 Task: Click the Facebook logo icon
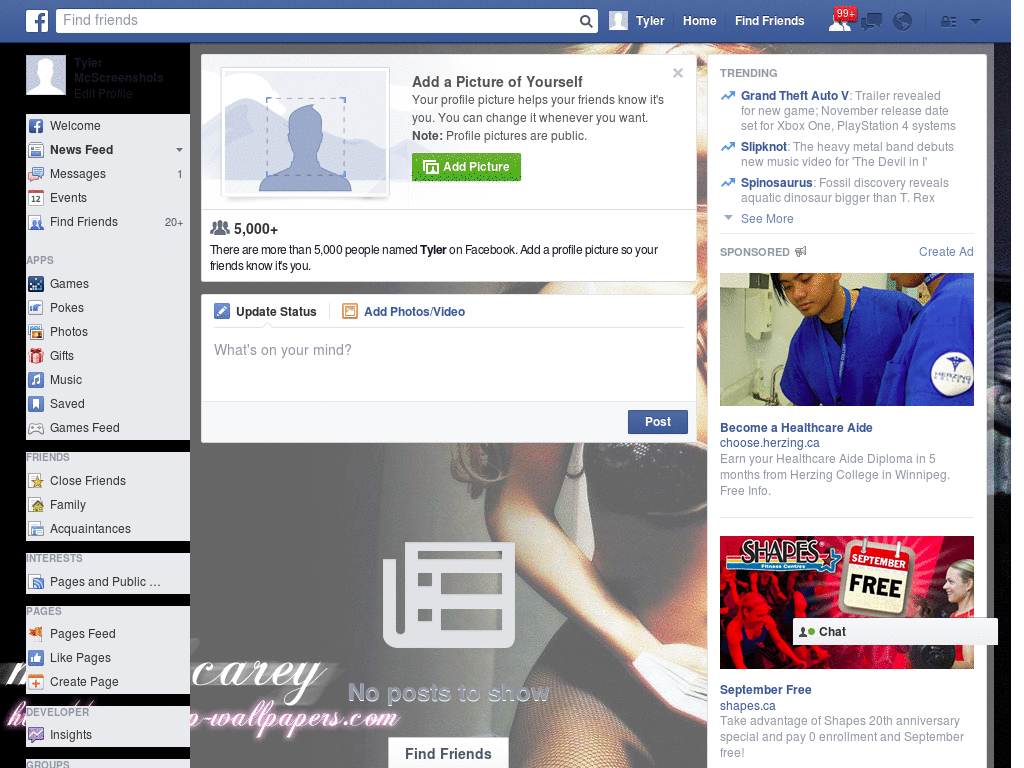point(37,21)
